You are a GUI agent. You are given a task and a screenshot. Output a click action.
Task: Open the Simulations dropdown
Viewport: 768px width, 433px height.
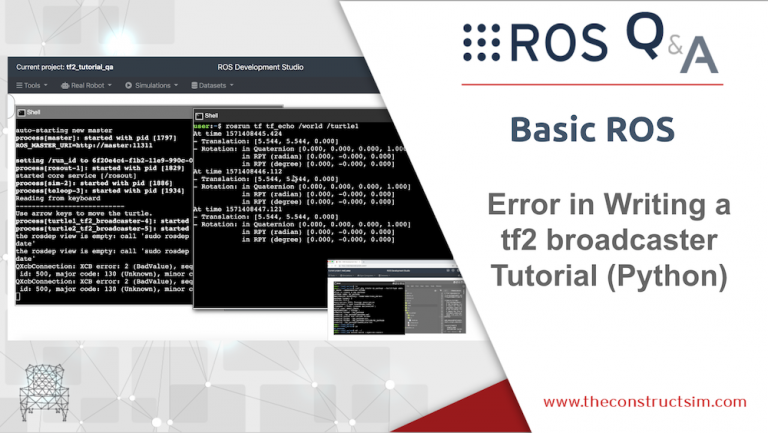pos(151,85)
